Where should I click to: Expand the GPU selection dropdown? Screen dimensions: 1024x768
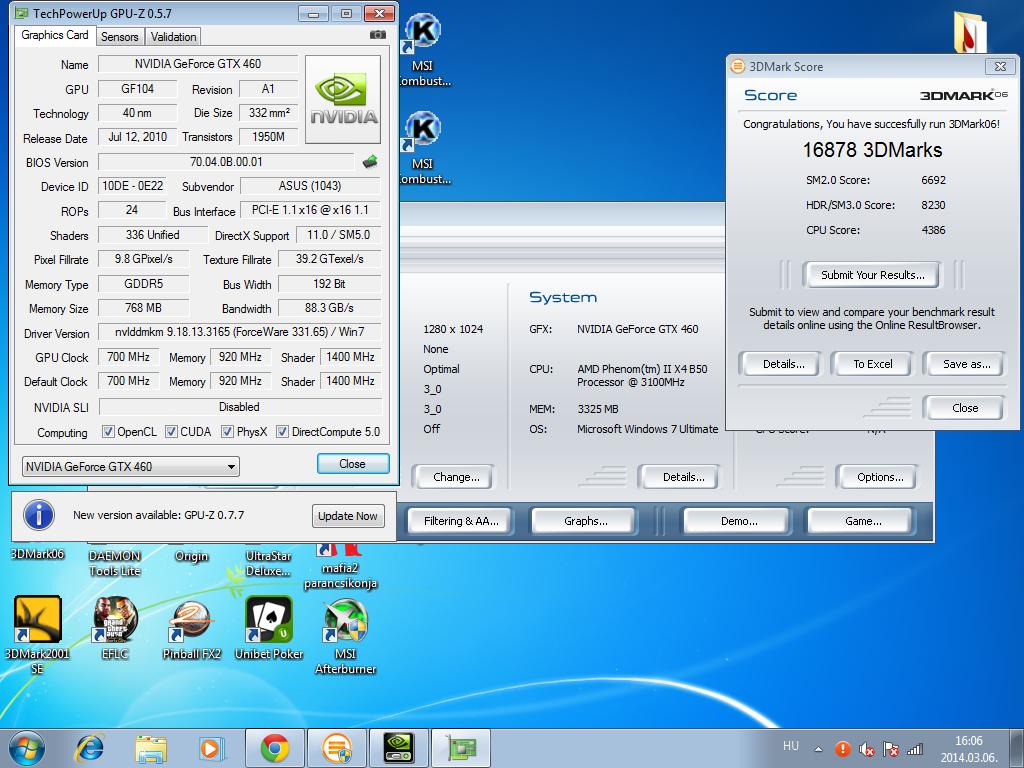coord(130,466)
